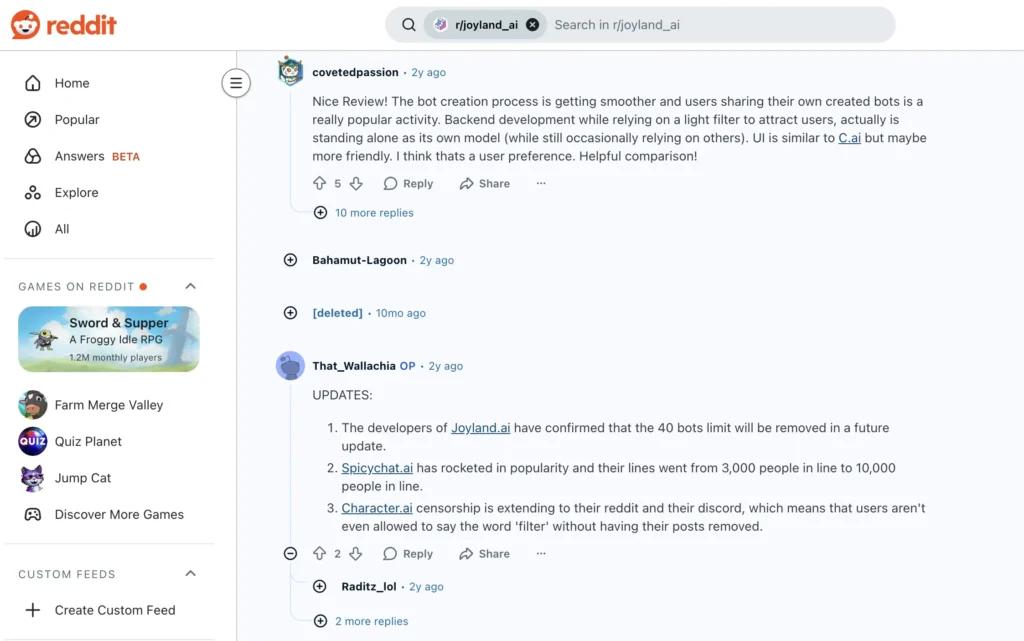Toggle the sidebar navigation hamburger button

point(236,83)
